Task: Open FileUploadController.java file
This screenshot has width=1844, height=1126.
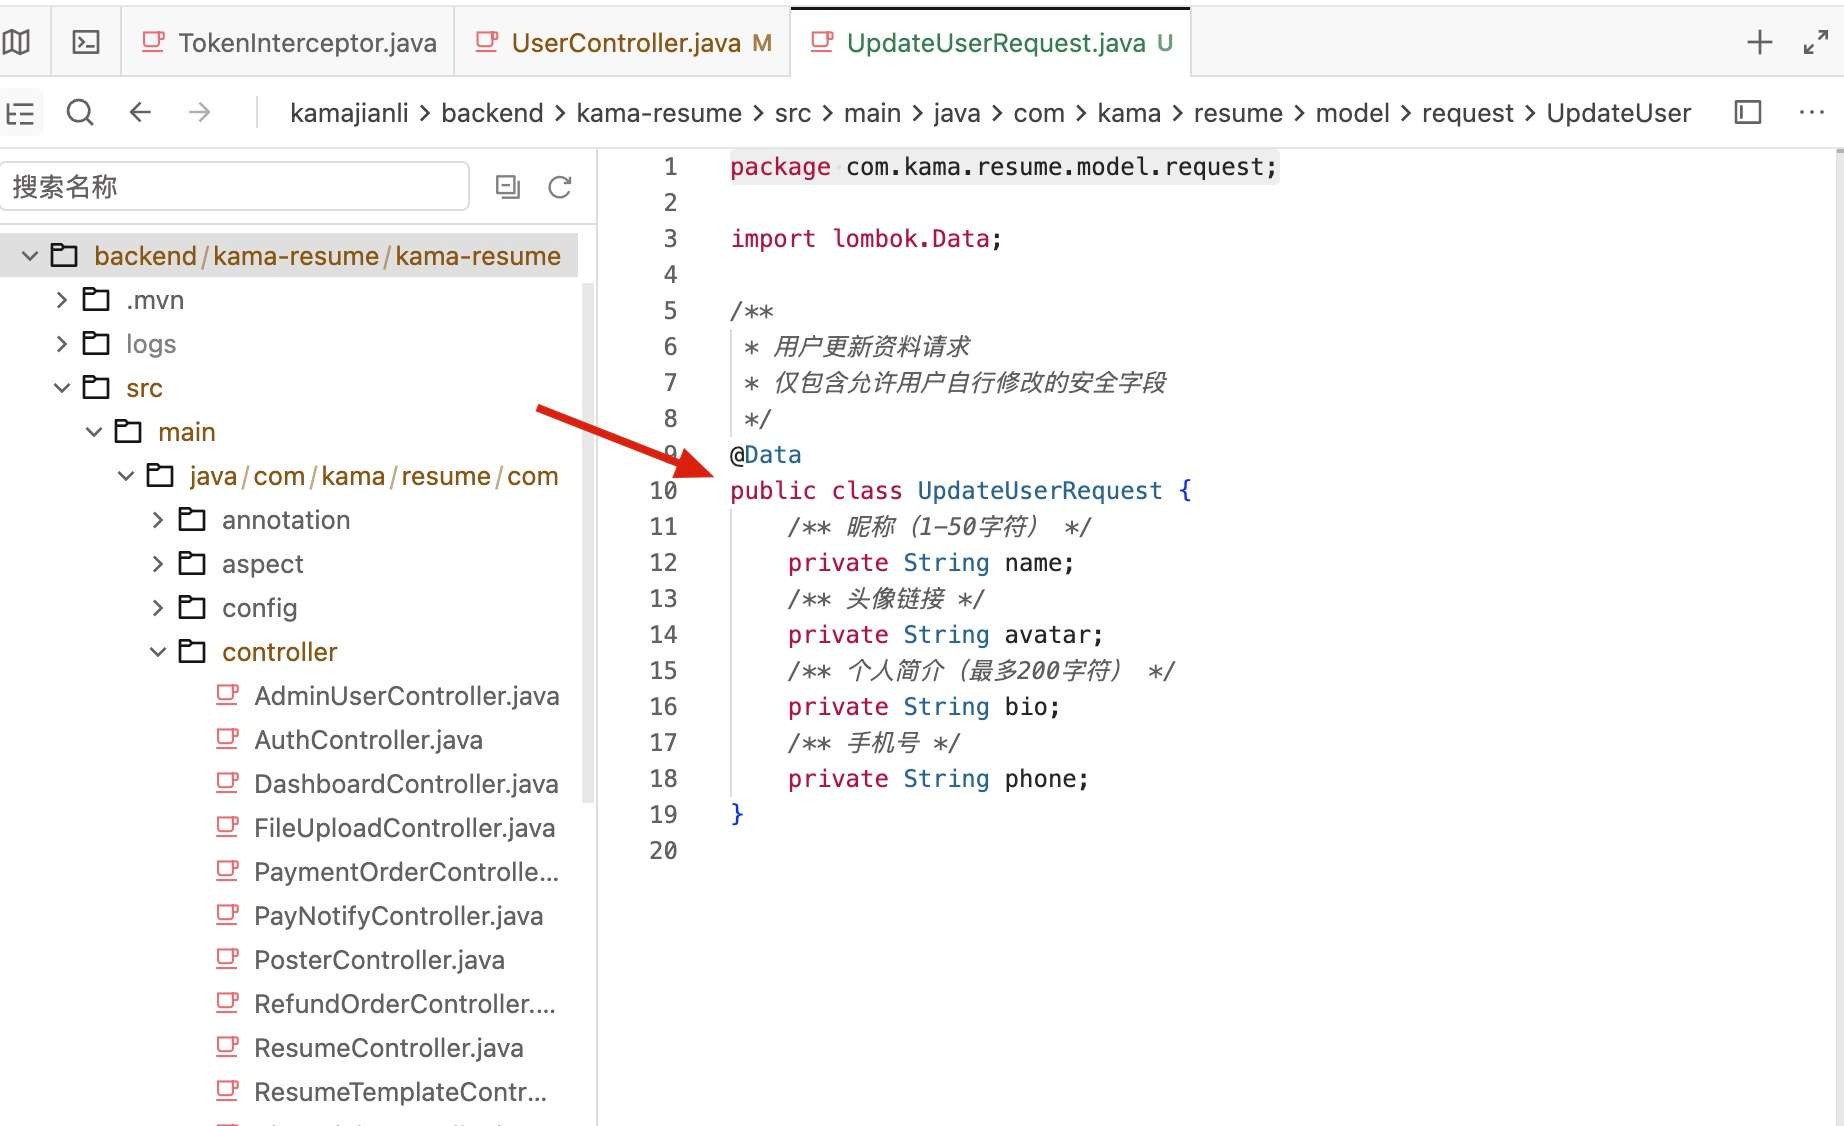Action: click(x=404, y=828)
